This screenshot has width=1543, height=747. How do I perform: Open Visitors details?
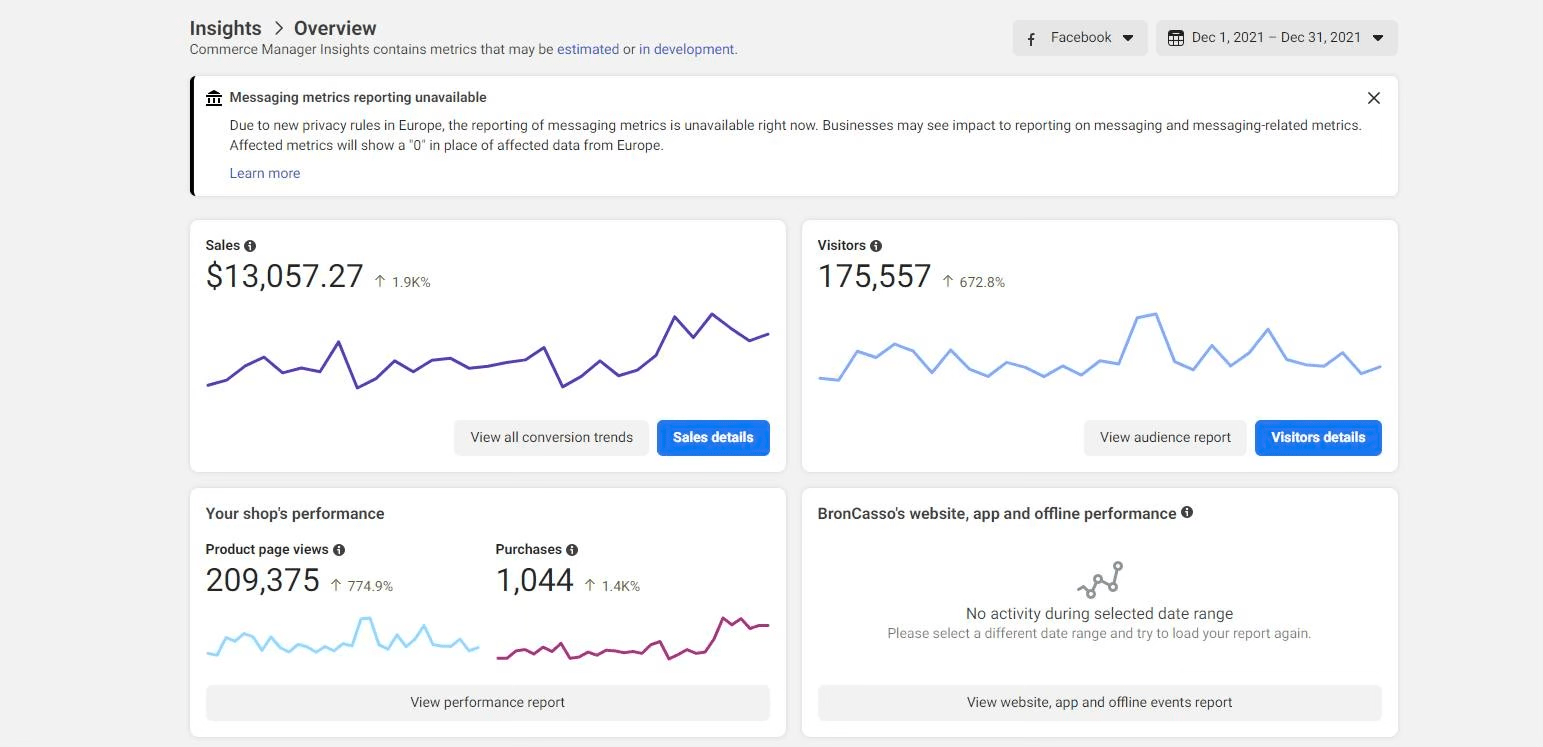1317,438
